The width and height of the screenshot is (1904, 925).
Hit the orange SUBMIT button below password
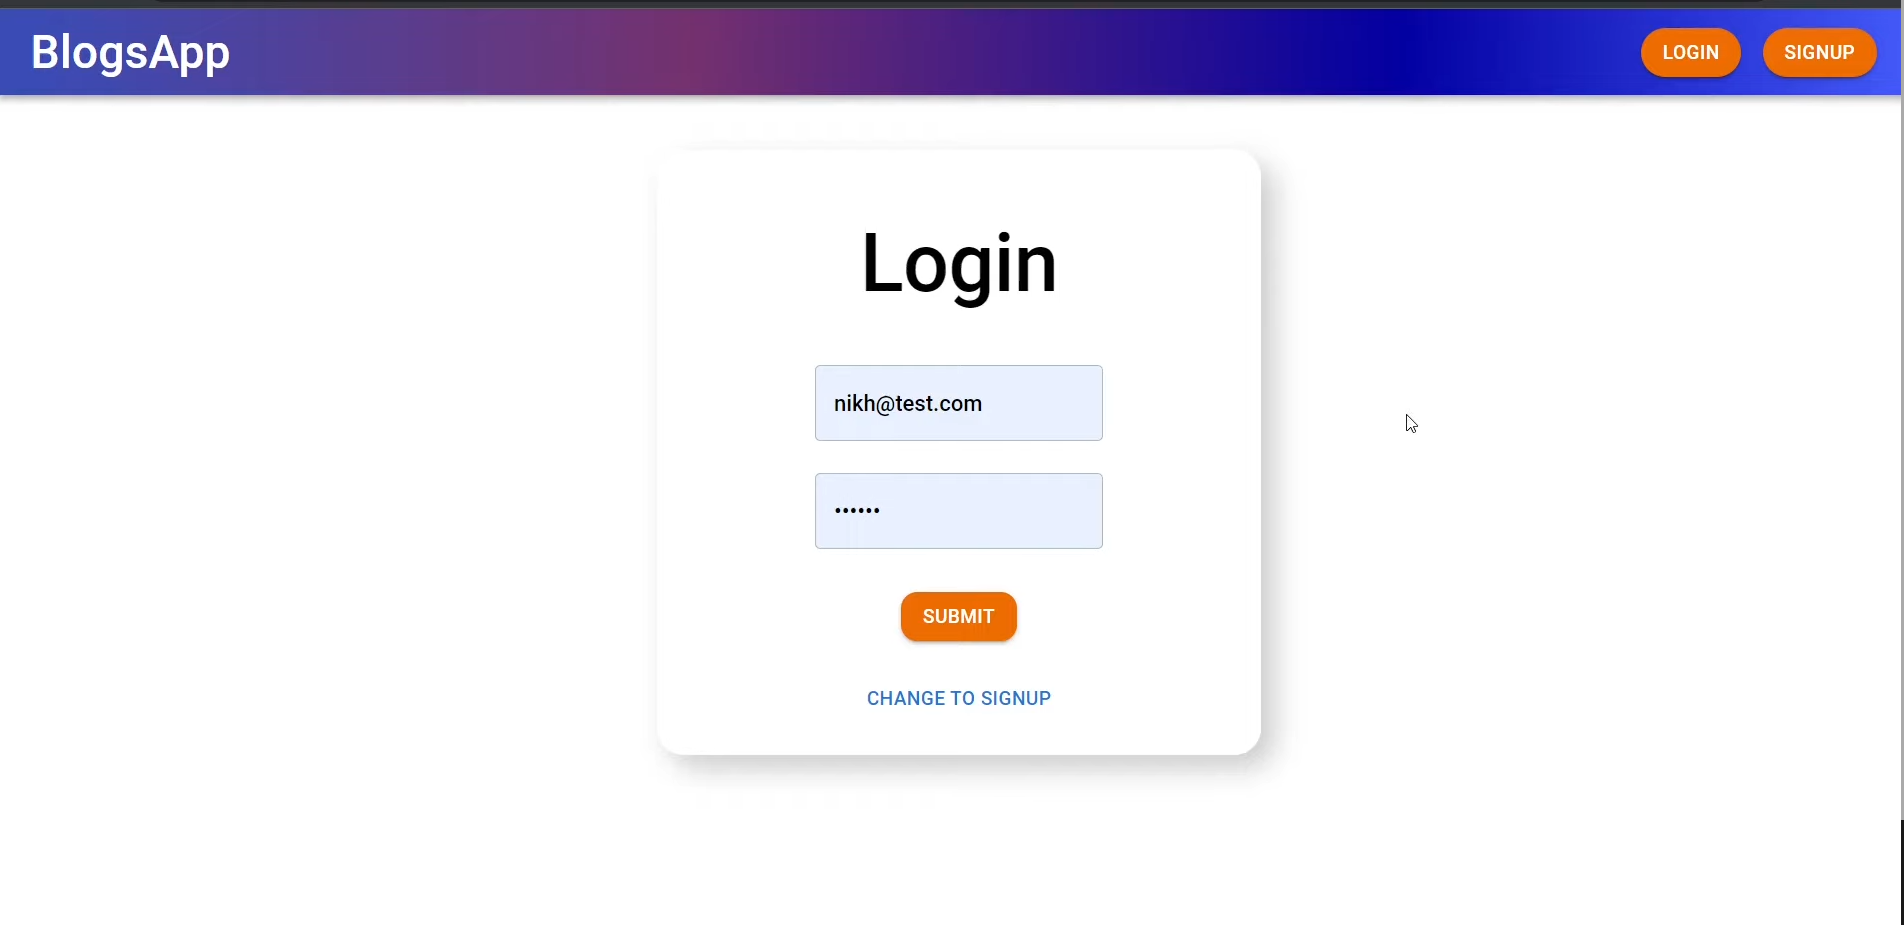click(958, 616)
